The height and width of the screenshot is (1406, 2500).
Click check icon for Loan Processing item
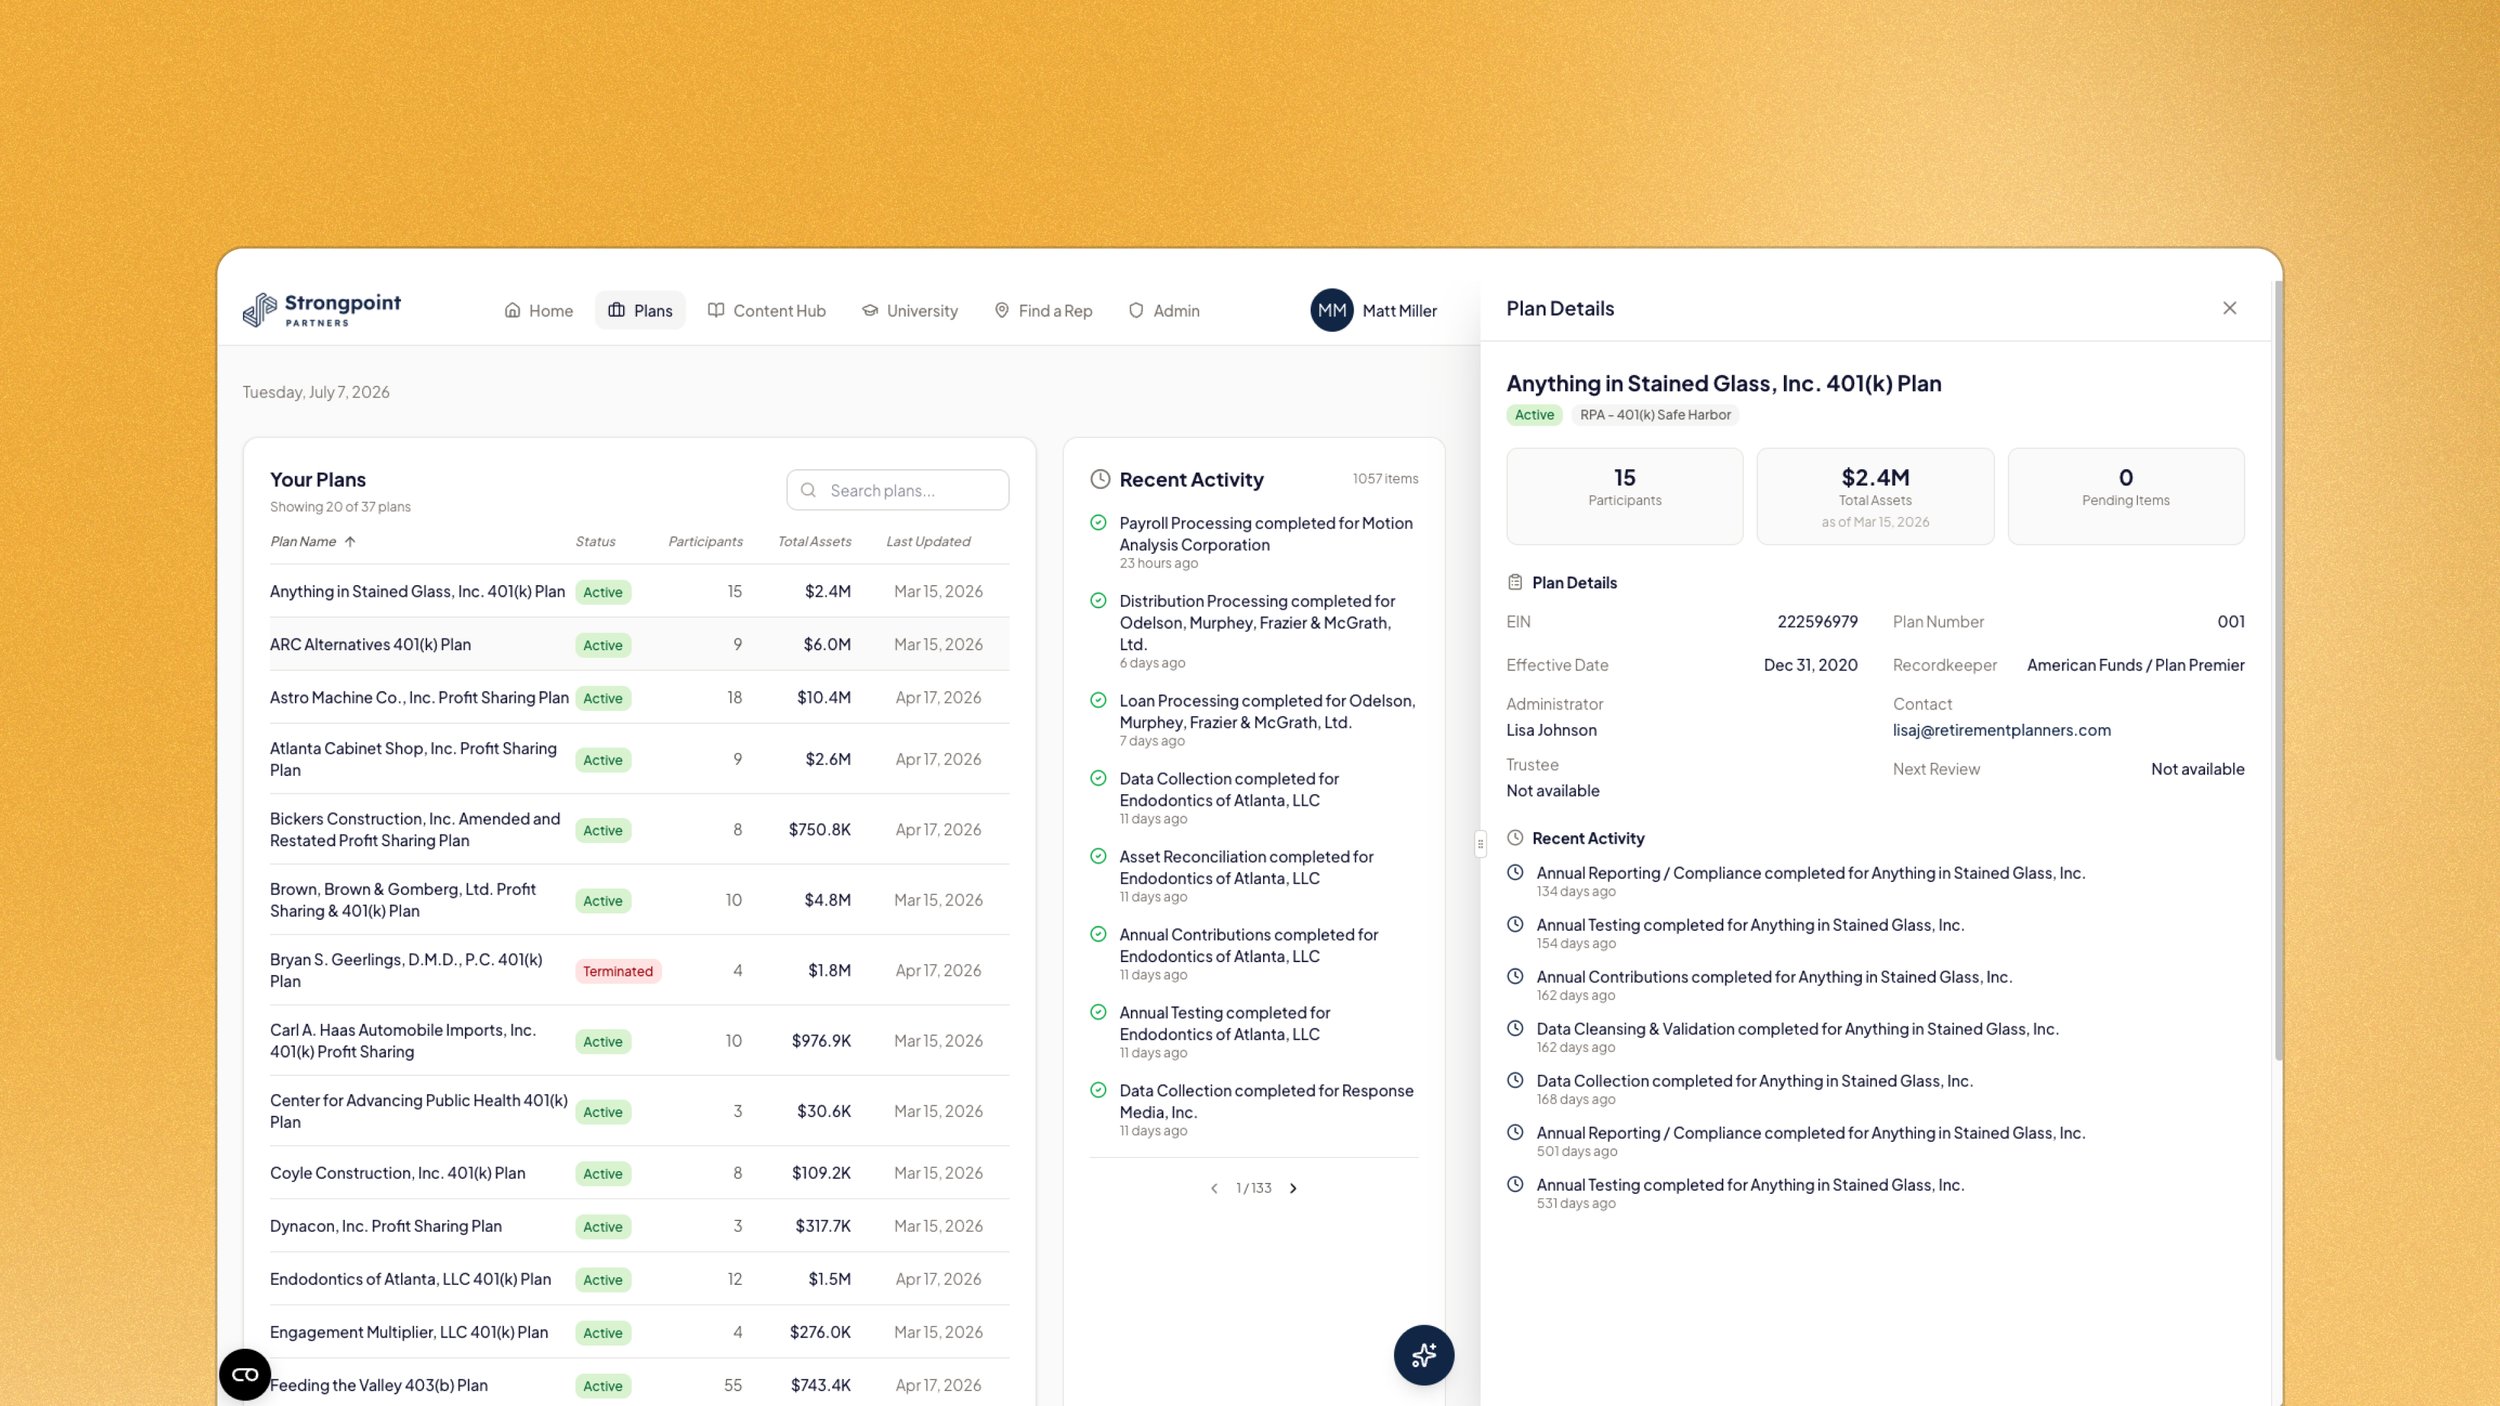tap(1098, 700)
